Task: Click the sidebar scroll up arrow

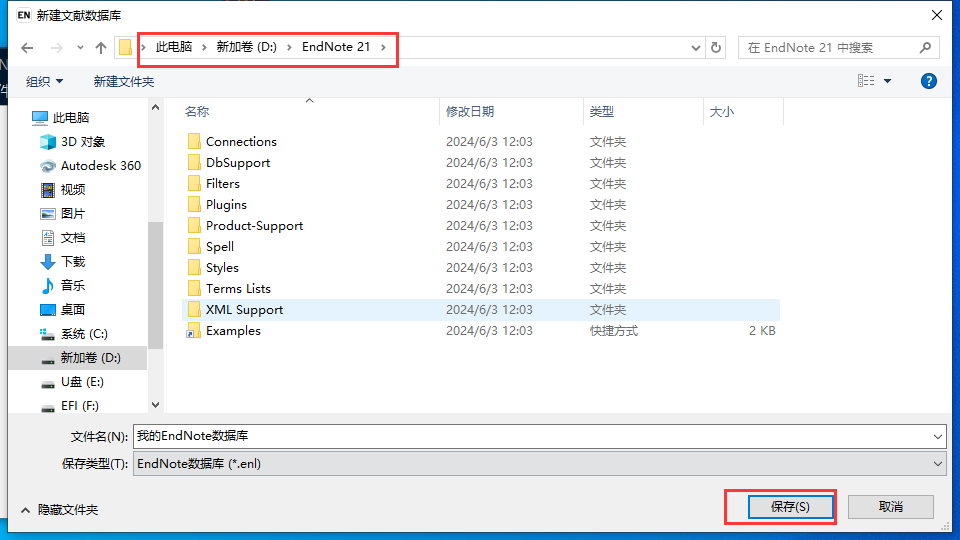Action: click(x=156, y=108)
